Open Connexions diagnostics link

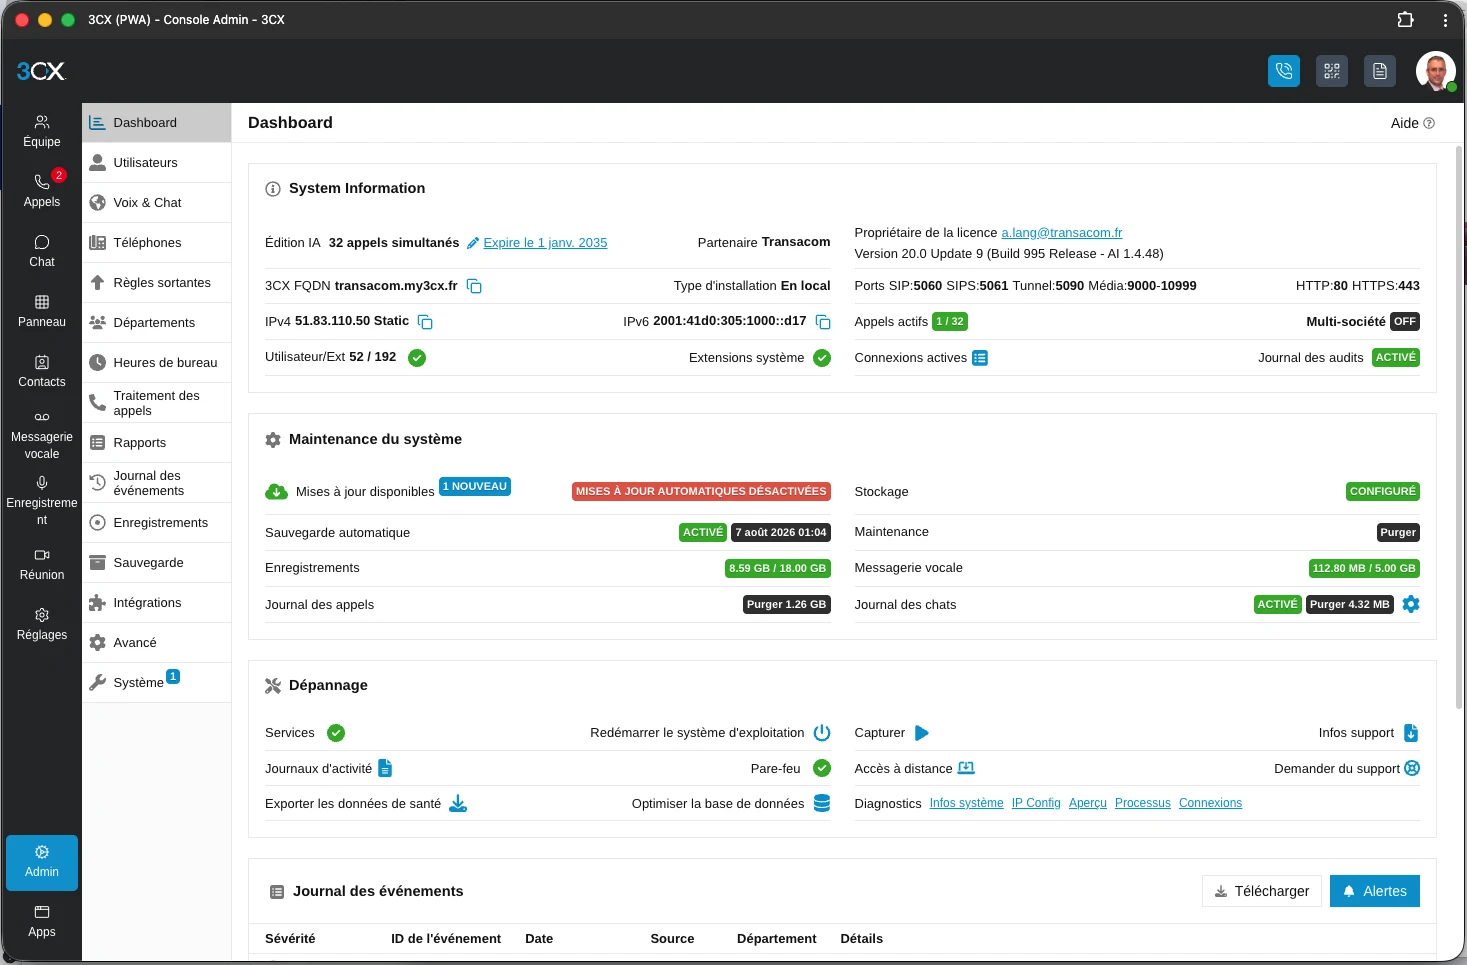tap(1210, 803)
